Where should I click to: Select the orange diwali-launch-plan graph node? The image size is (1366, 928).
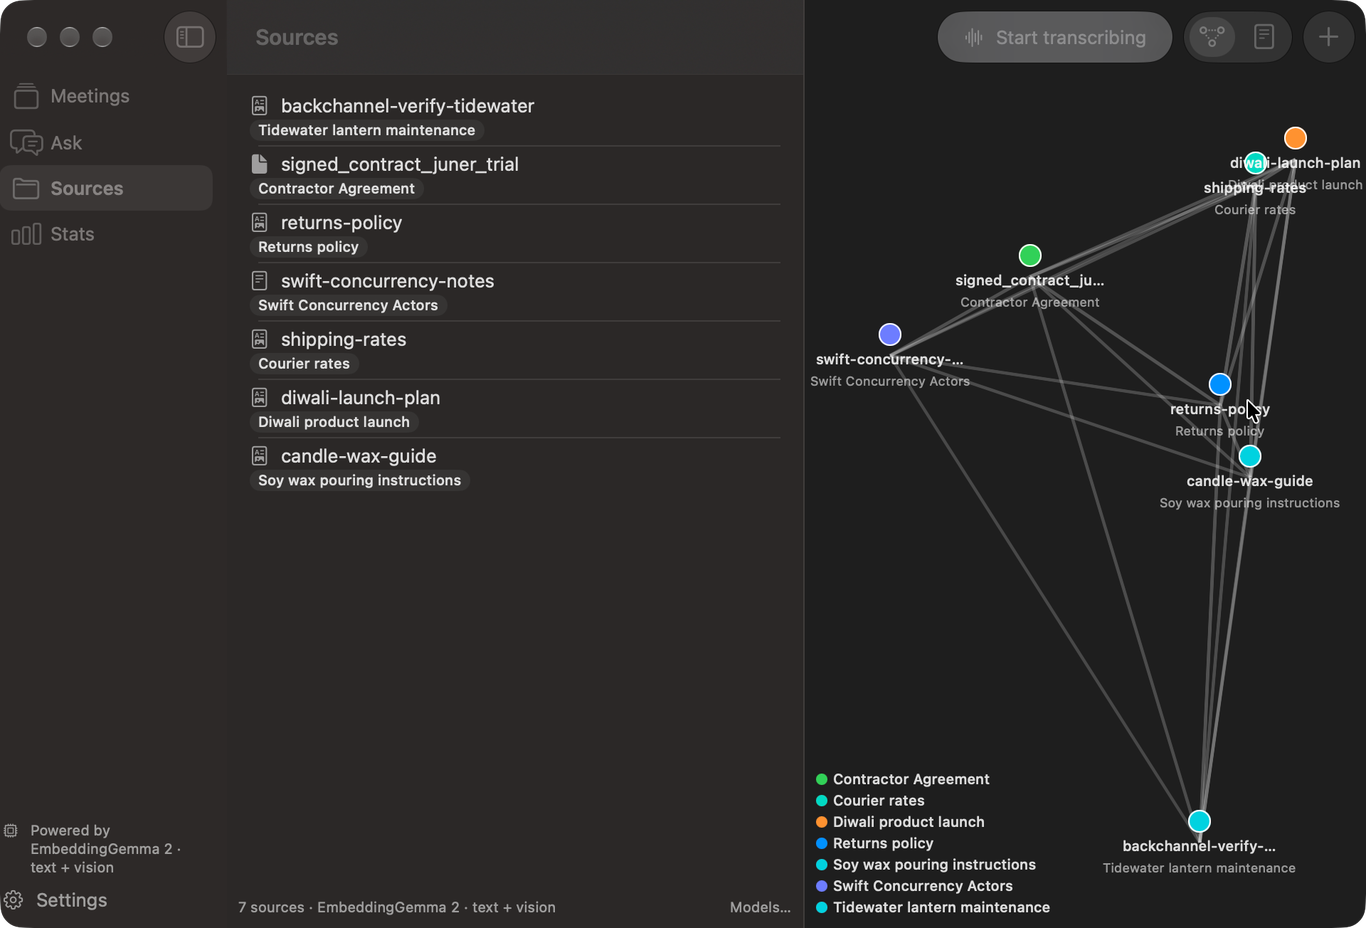click(1295, 138)
